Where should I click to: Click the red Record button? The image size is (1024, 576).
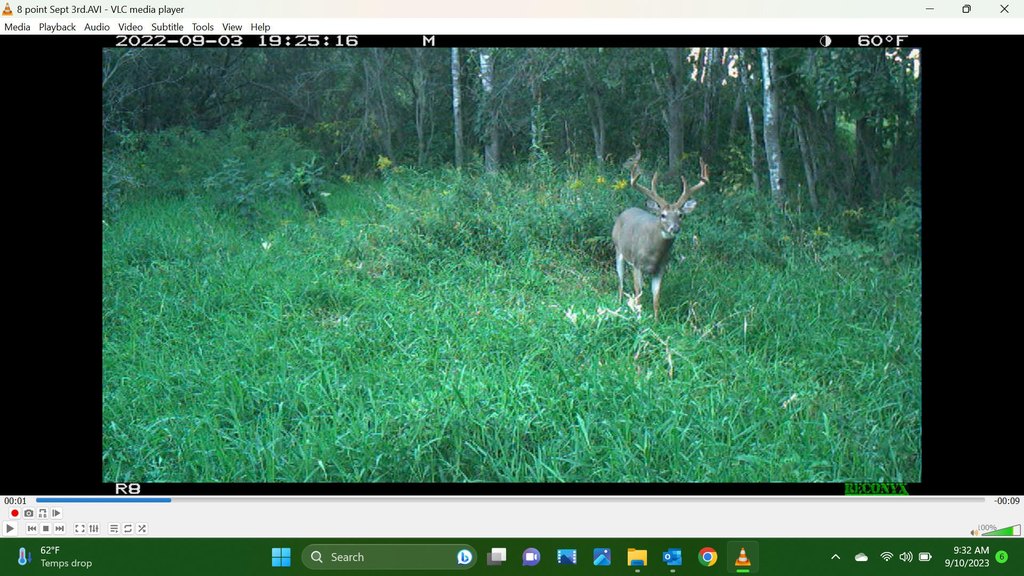[14, 513]
